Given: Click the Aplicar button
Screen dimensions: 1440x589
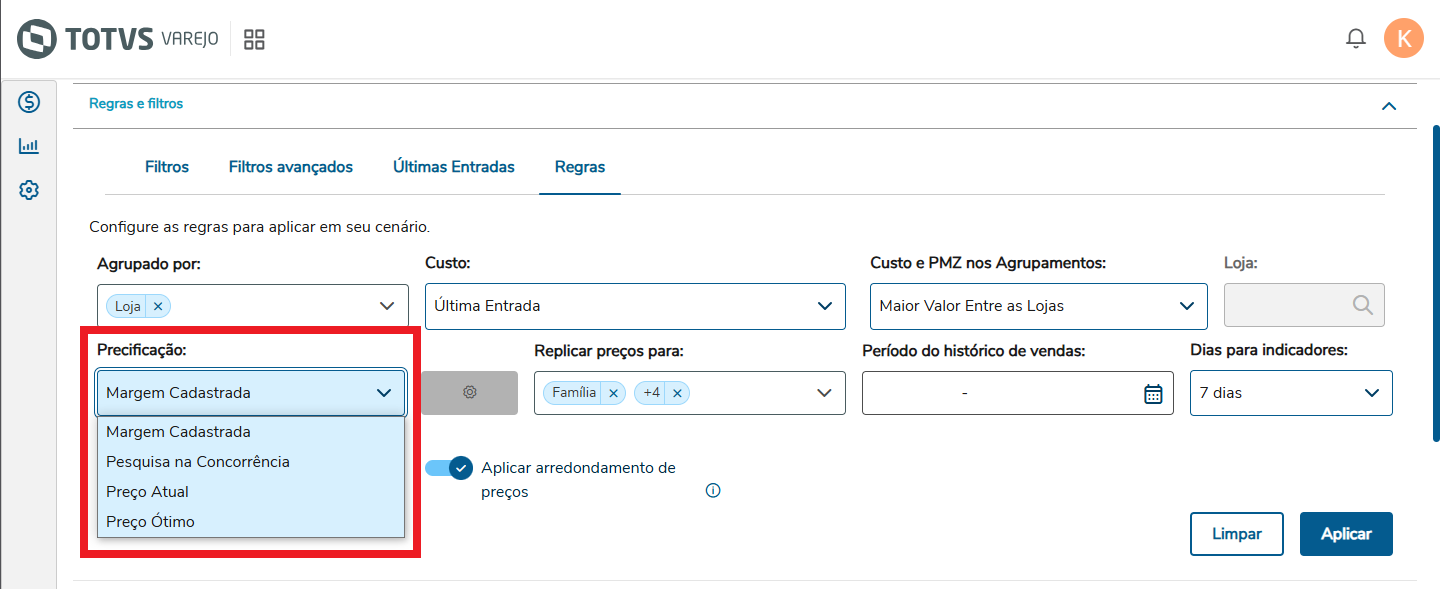Looking at the screenshot, I should tap(1345, 534).
